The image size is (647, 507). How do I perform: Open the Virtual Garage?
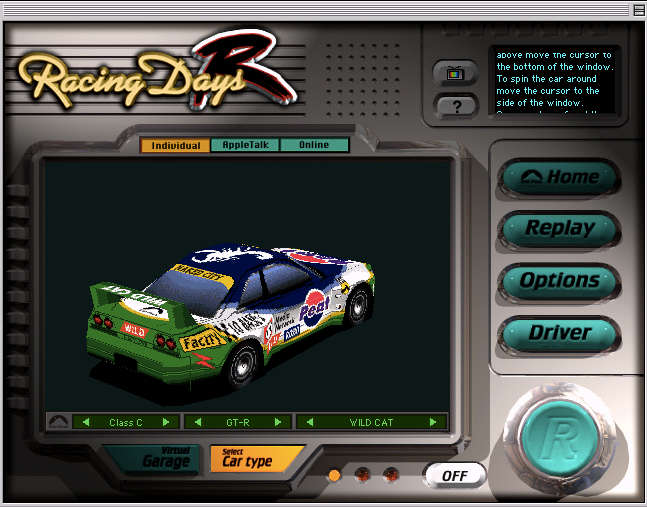[152, 458]
